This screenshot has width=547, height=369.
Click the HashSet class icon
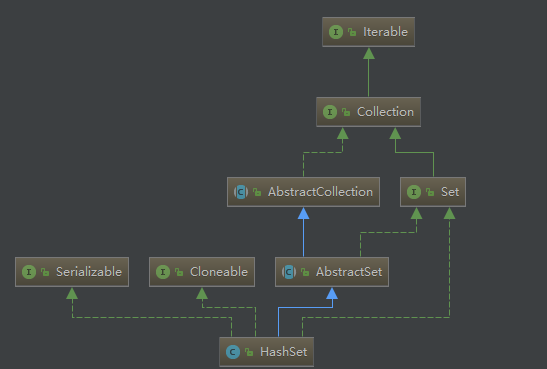[x=233, y=352]
